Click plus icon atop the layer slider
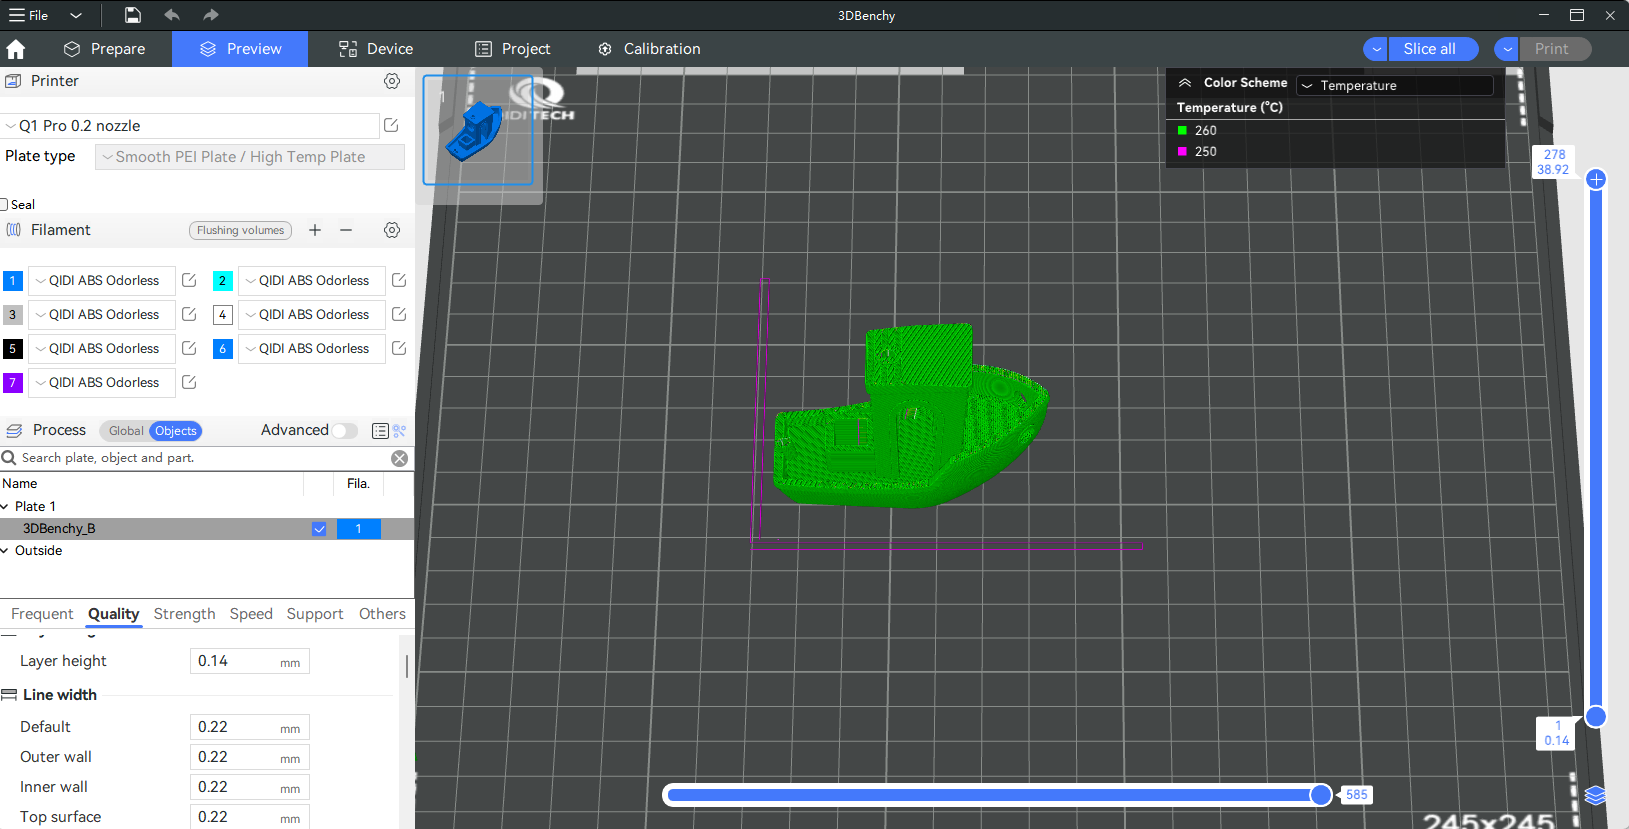Image resolution: width=1629 pixels, height=829 pixels. pyautogui.click(x=1596, y=179)
